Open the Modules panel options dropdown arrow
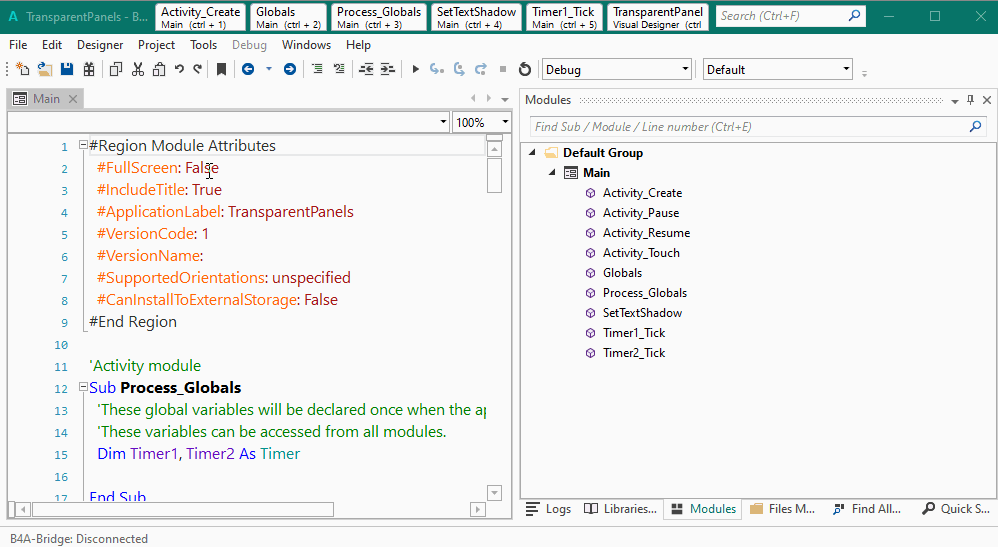The image size is (998, 547). [x=955, y=101]
